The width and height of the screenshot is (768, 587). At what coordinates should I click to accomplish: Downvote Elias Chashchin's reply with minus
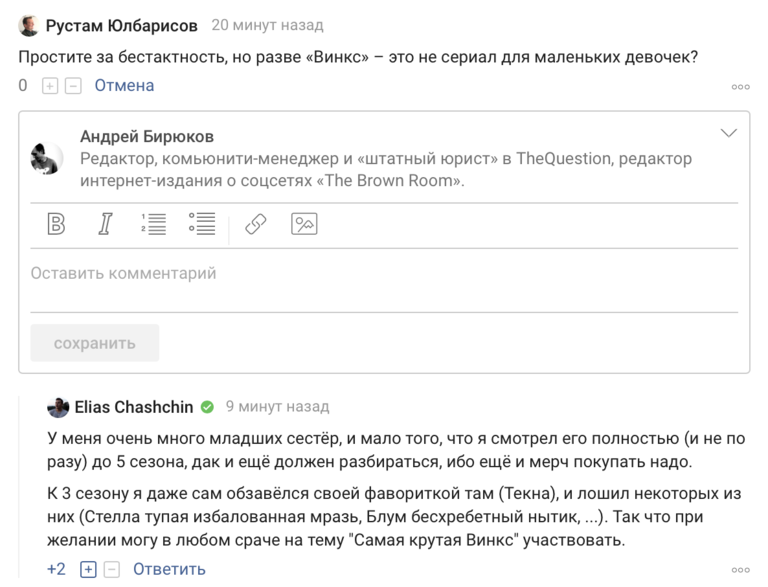pos(112,569)
